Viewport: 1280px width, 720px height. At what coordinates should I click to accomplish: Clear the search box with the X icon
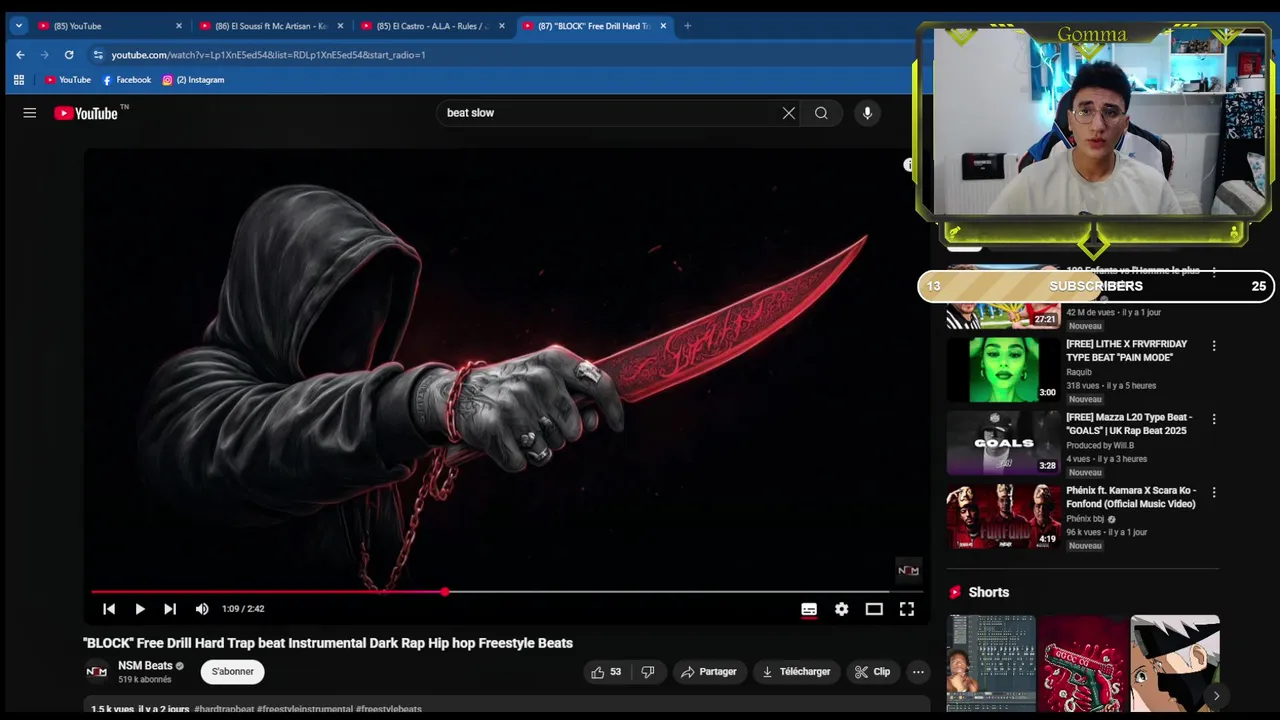[x=789, y=113]
